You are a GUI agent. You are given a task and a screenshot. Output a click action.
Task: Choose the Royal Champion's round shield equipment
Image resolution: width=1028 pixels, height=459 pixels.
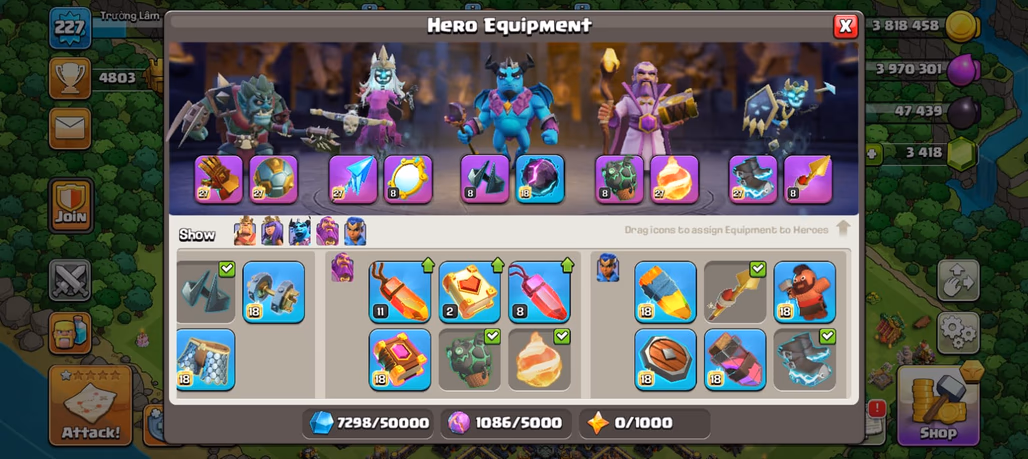coord(665,359)
